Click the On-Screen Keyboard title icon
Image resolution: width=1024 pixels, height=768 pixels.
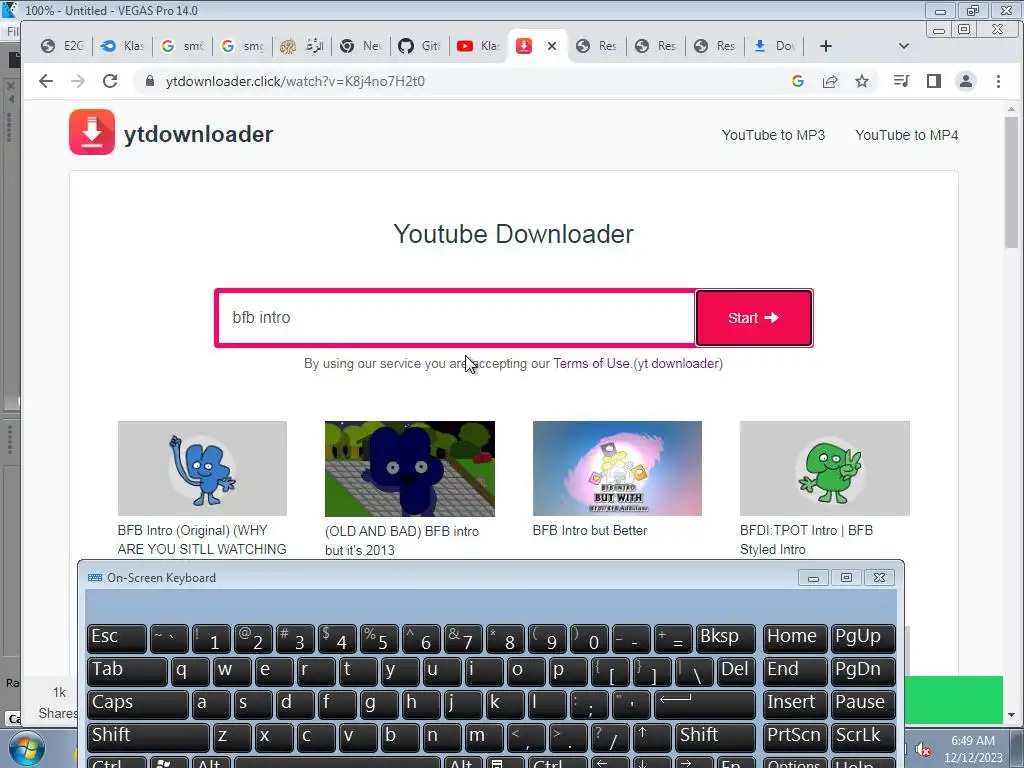pos(95,577)
